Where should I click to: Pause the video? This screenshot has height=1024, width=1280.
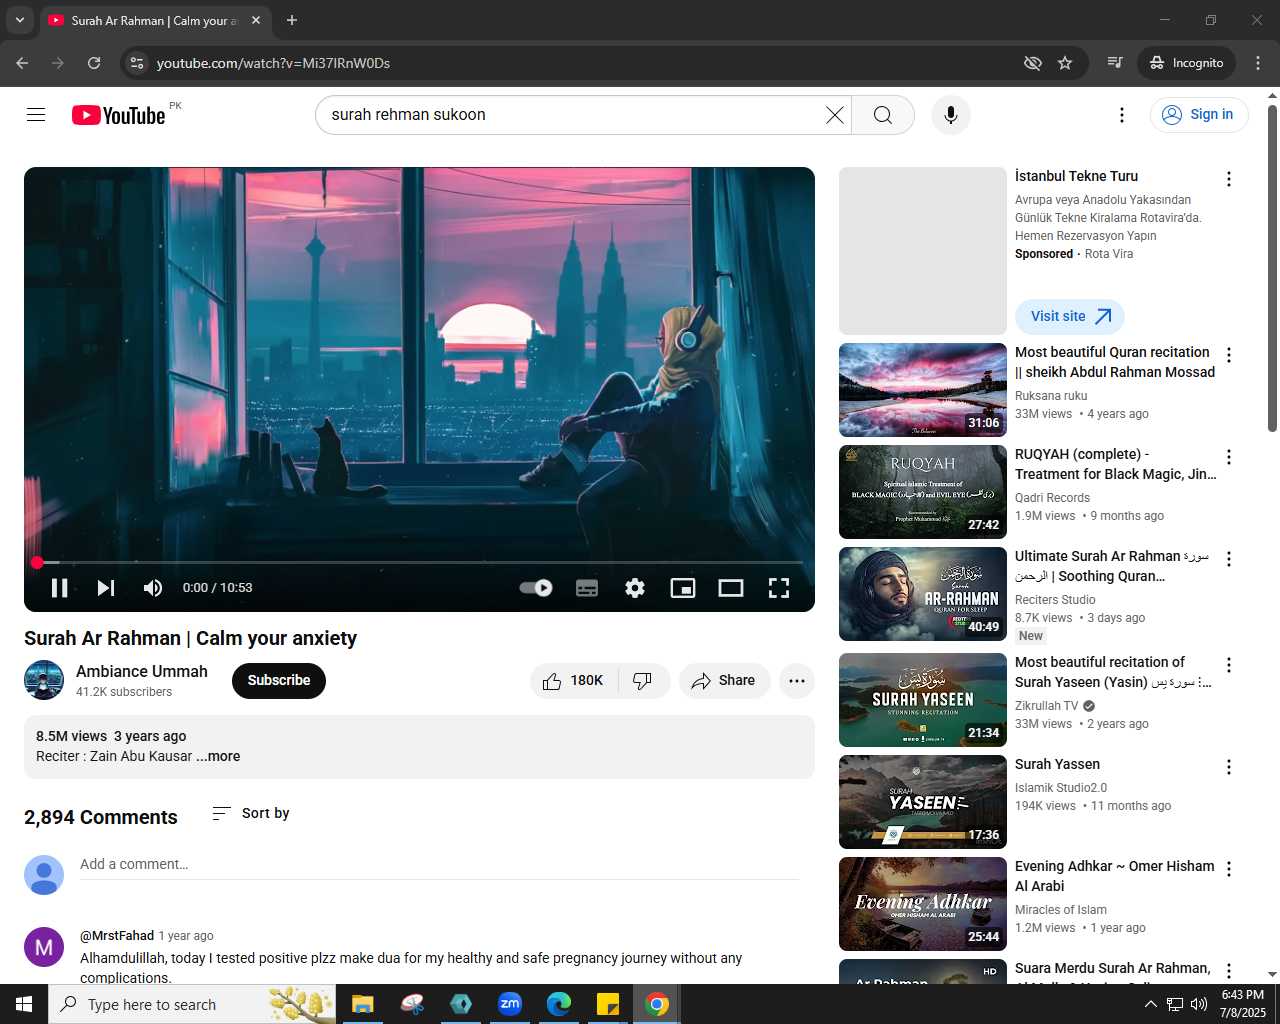point(60,588)
